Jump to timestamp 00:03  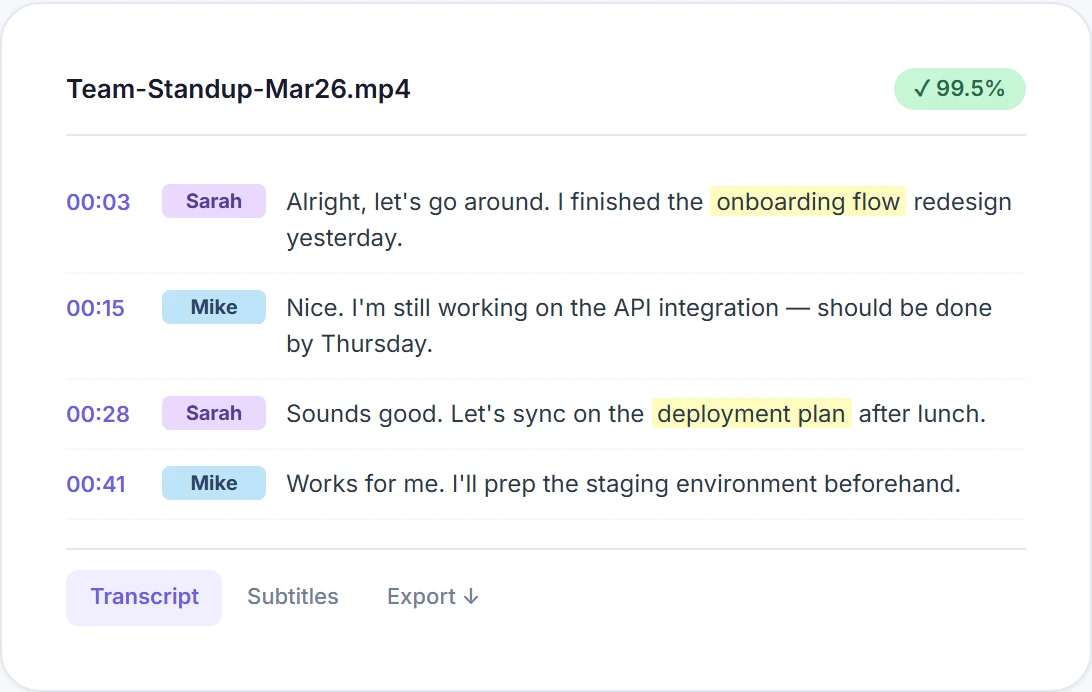(x=98, y=202)
